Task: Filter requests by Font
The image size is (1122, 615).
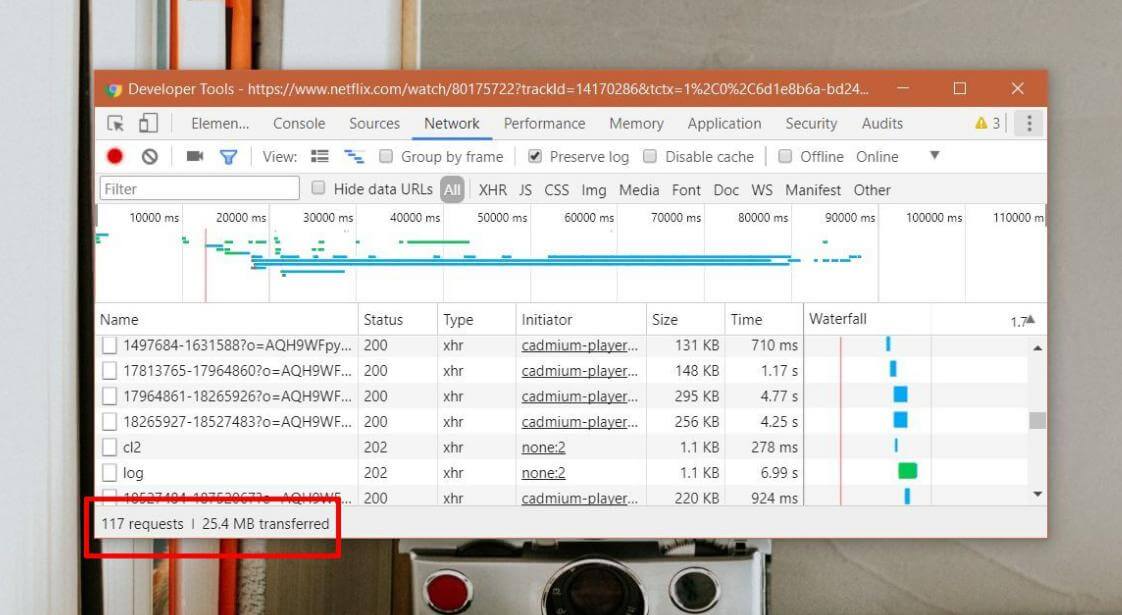Action: pyautogui.click(x=686, y=190)
